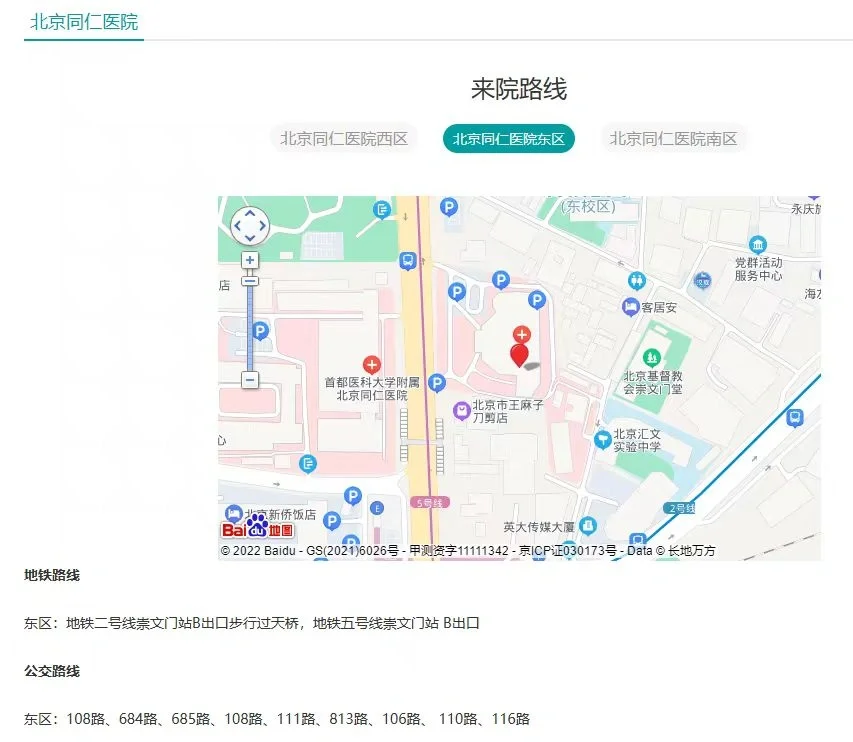
Task: Click the bus stop icon on yellow road
Action: coord(407,261)
